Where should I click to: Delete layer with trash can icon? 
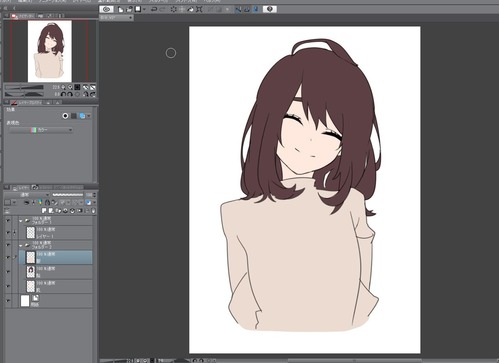[93, 211]
